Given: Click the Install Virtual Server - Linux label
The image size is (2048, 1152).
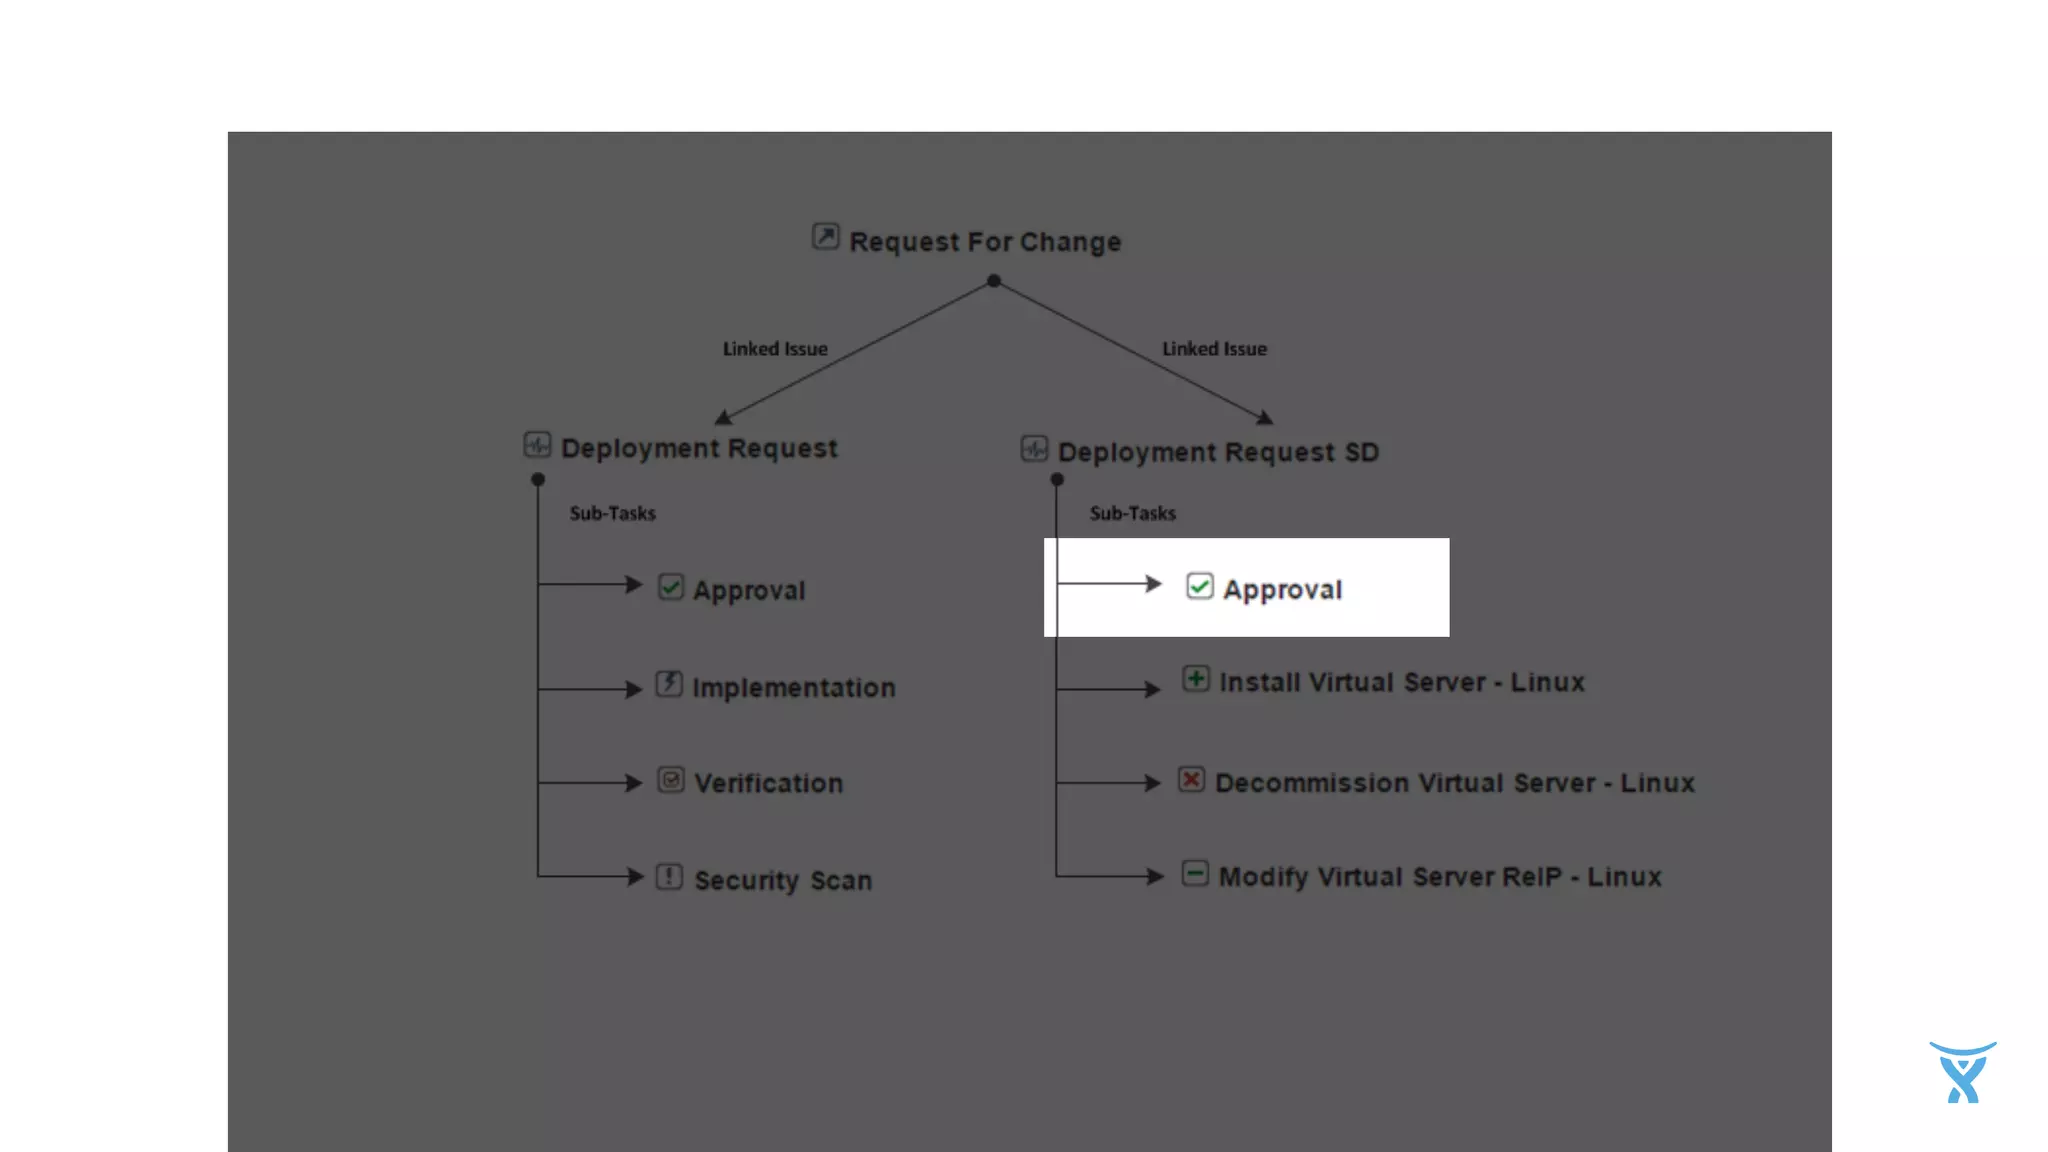Looking at the screenshot, I should coord(1402,682).
